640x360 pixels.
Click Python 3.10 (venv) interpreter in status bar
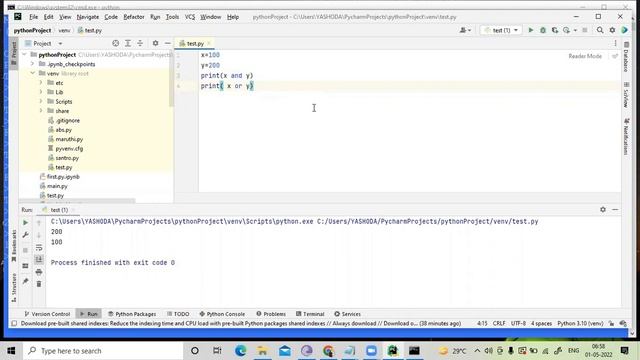(580, 323)
